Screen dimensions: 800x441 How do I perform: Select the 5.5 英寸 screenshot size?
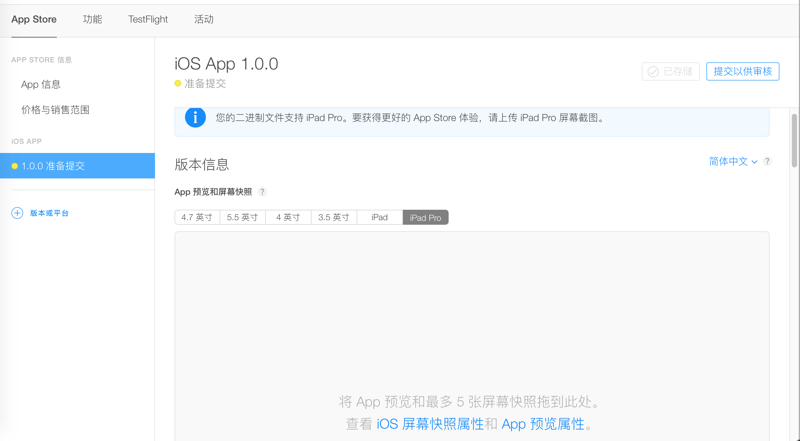click(242, 217)
